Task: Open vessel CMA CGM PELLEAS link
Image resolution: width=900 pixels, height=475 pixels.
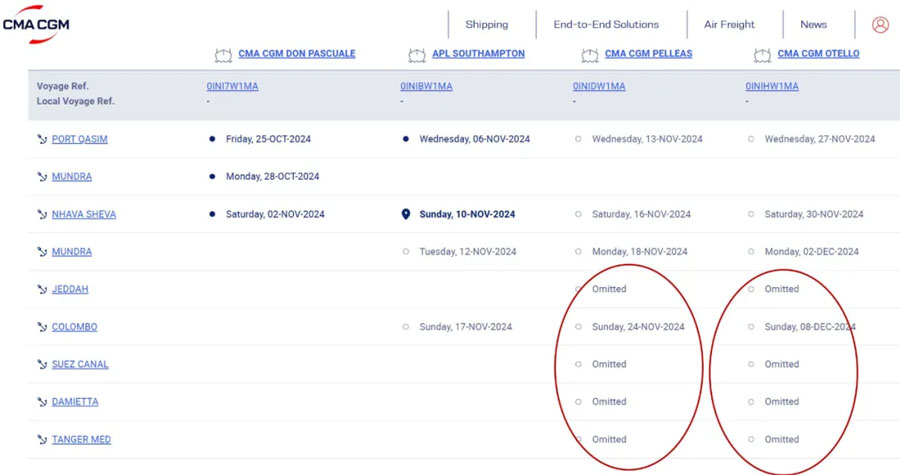Action: click(649, 53)
